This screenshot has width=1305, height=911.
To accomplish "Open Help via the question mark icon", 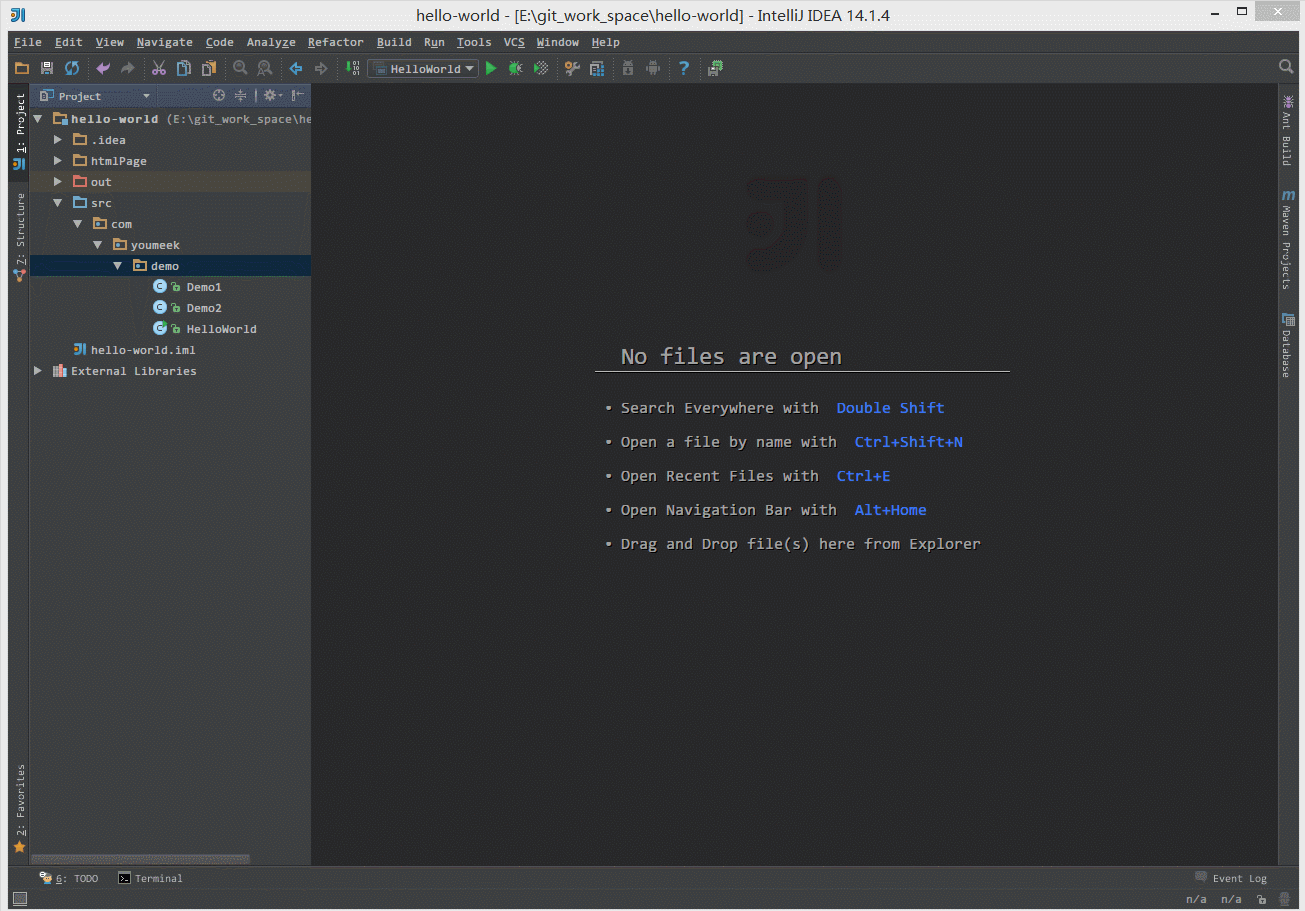I will tap(684, 68).
